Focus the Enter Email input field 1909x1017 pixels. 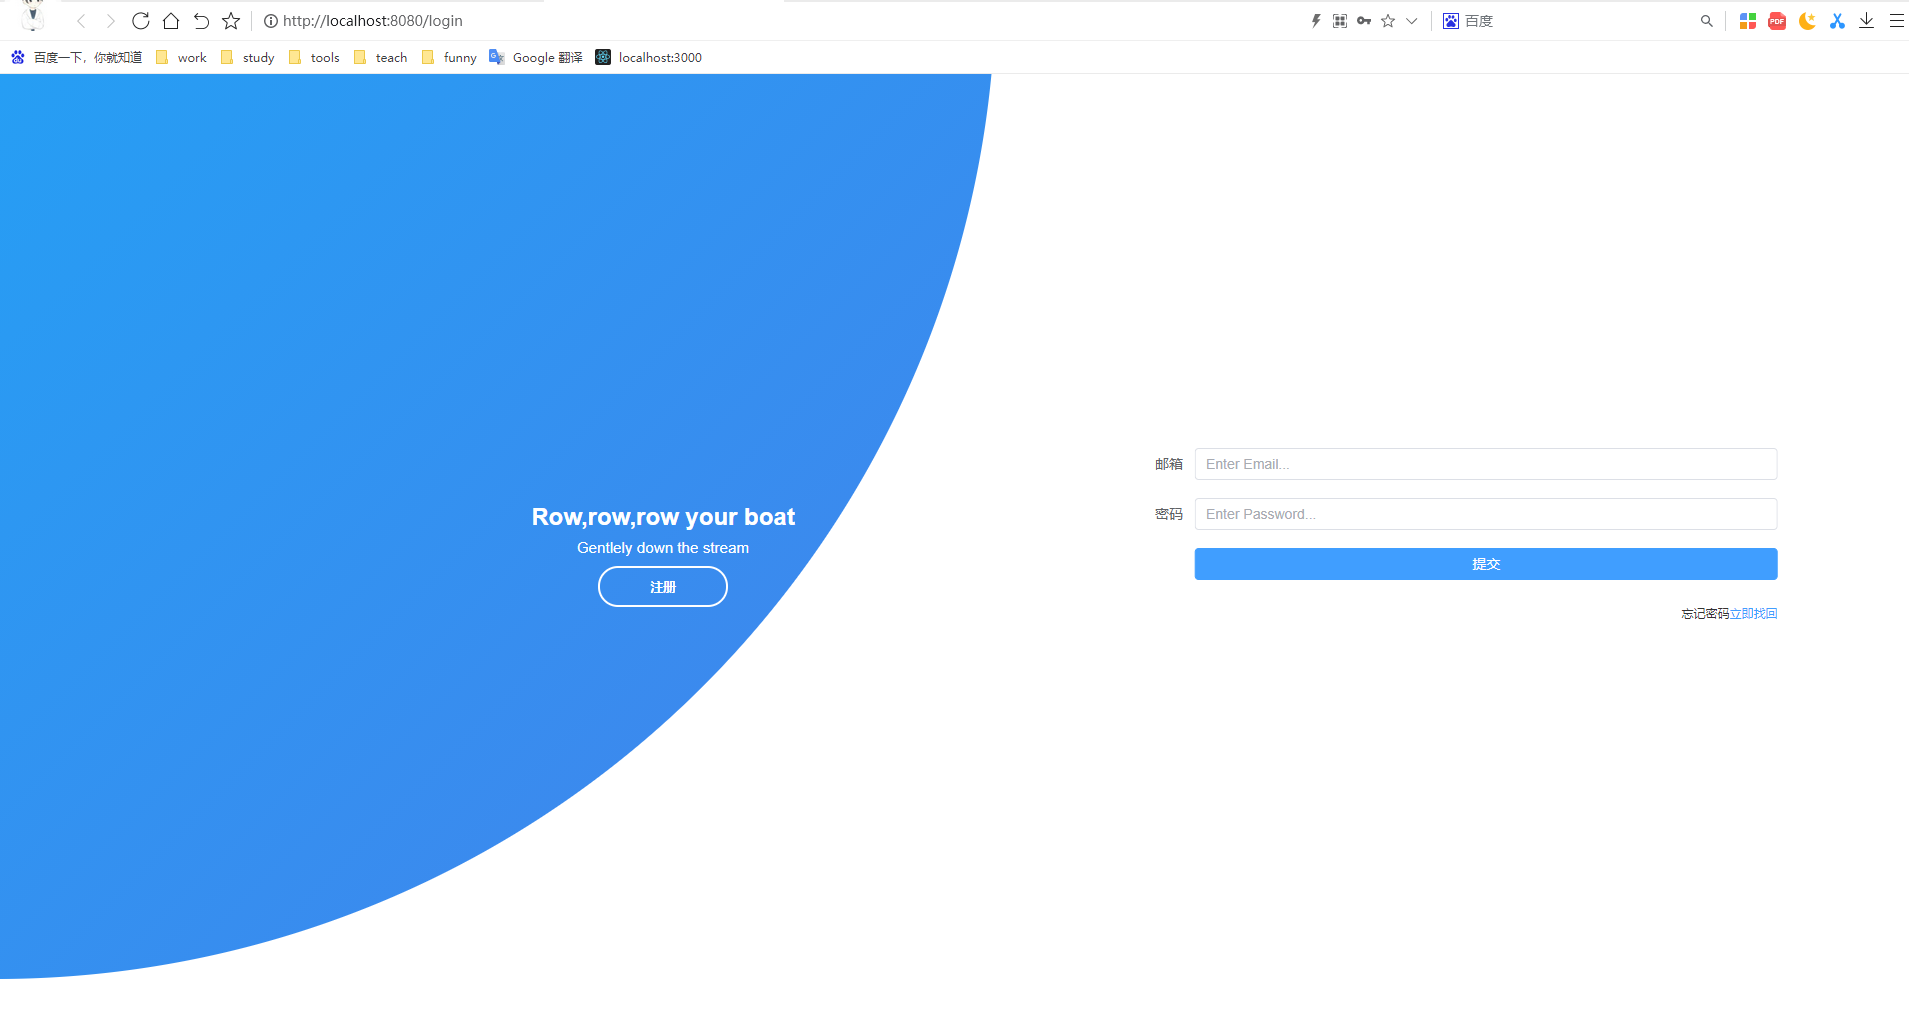point(1486,464)
